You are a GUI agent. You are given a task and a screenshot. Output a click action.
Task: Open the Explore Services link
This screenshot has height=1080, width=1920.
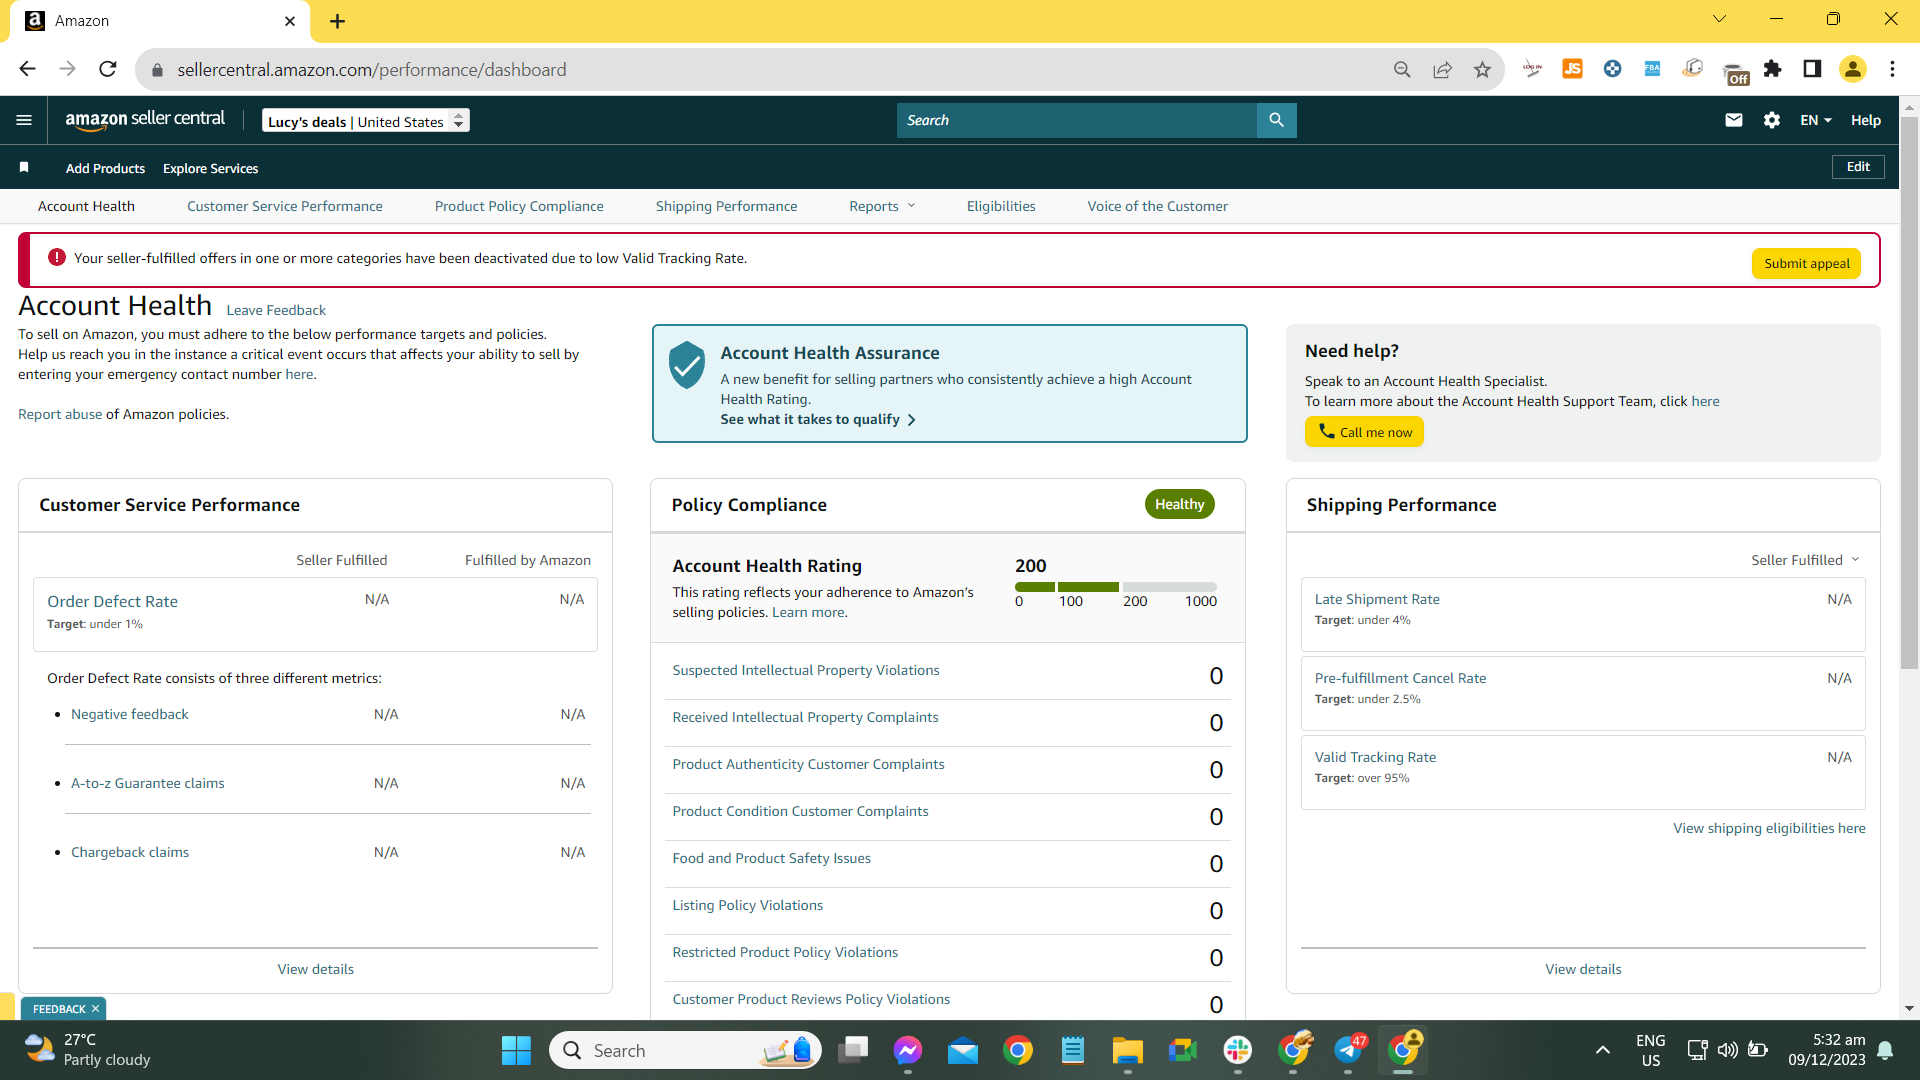tap(210, 168)
